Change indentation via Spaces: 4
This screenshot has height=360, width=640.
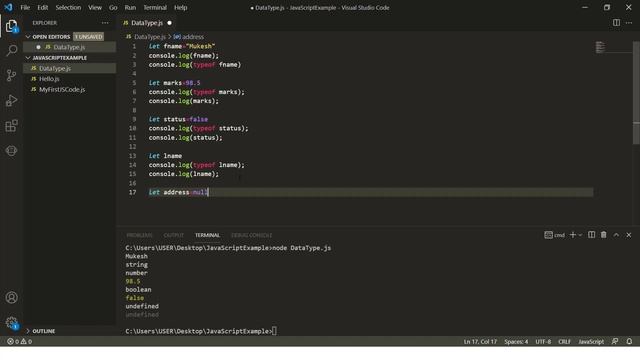click(x=516, y=341)
